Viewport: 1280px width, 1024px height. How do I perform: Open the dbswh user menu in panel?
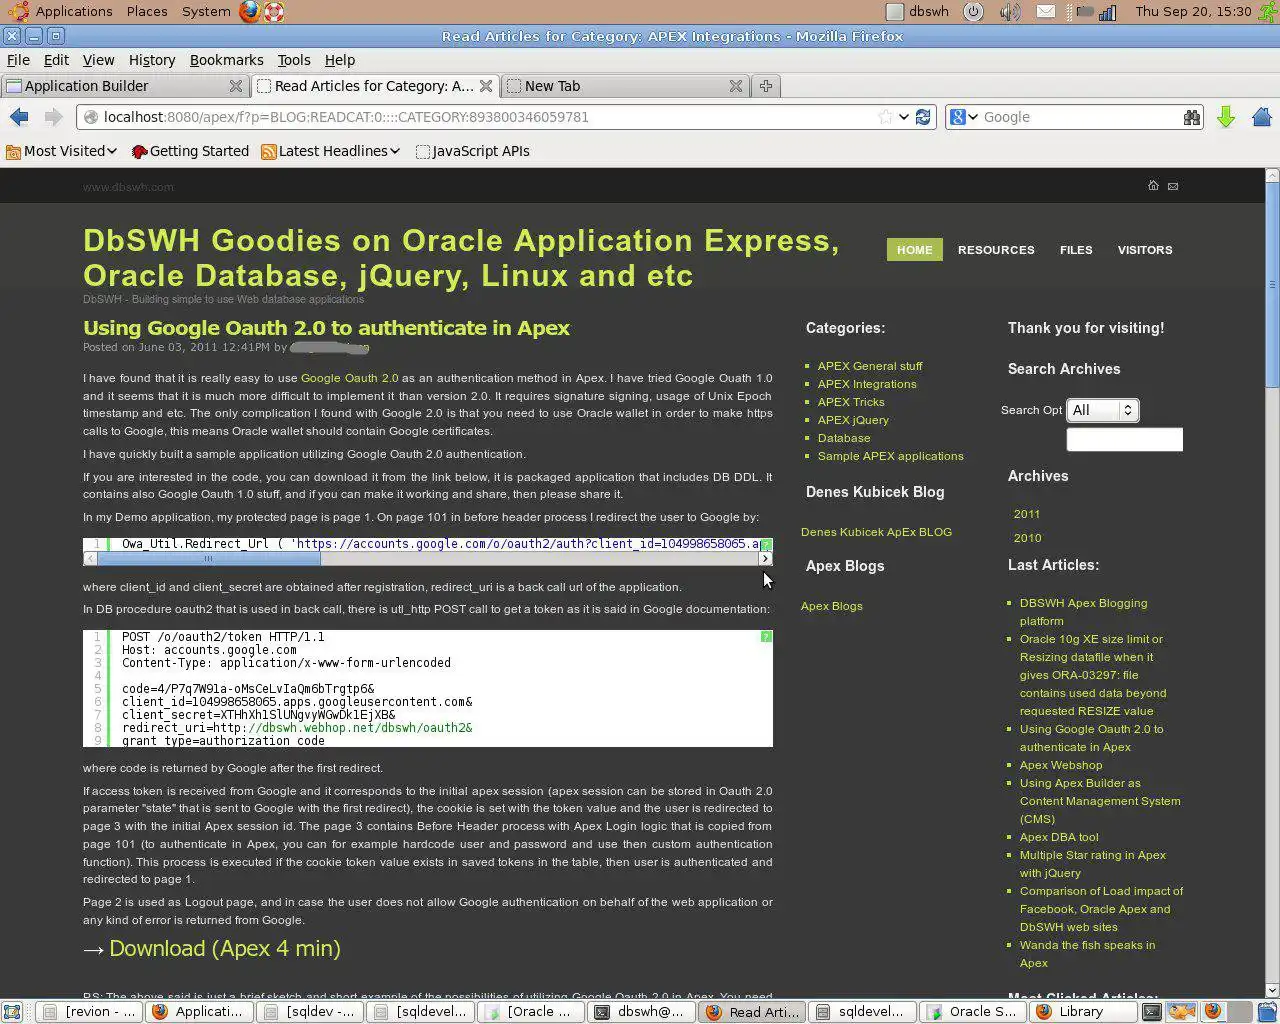[918, 12]
